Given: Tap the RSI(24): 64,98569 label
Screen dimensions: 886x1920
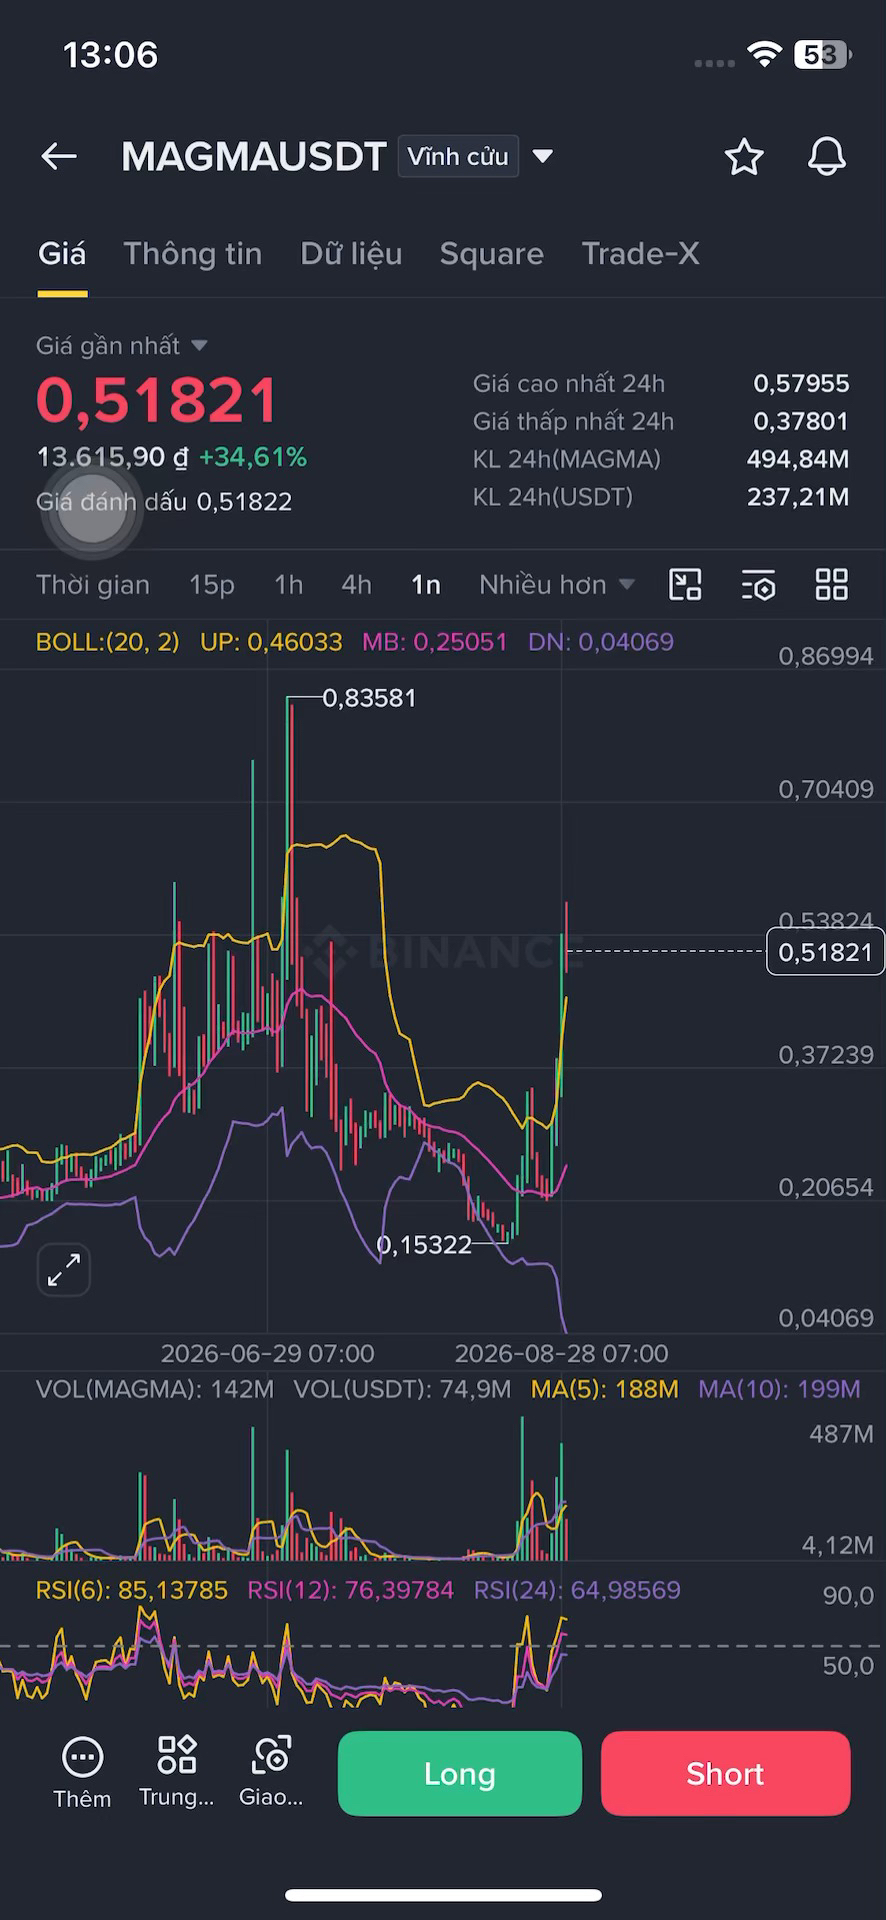Looking at the screenshot, I should point(577,1591).
